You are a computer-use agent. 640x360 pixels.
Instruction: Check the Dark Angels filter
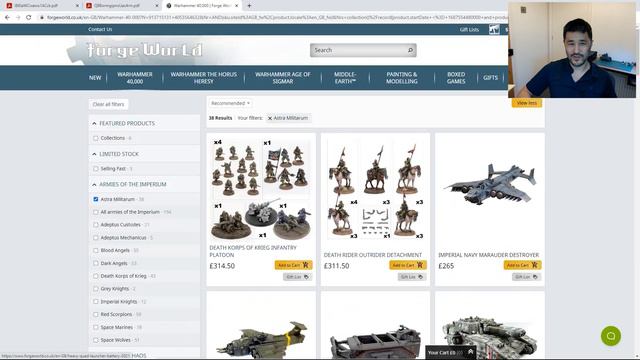[96, 263]
